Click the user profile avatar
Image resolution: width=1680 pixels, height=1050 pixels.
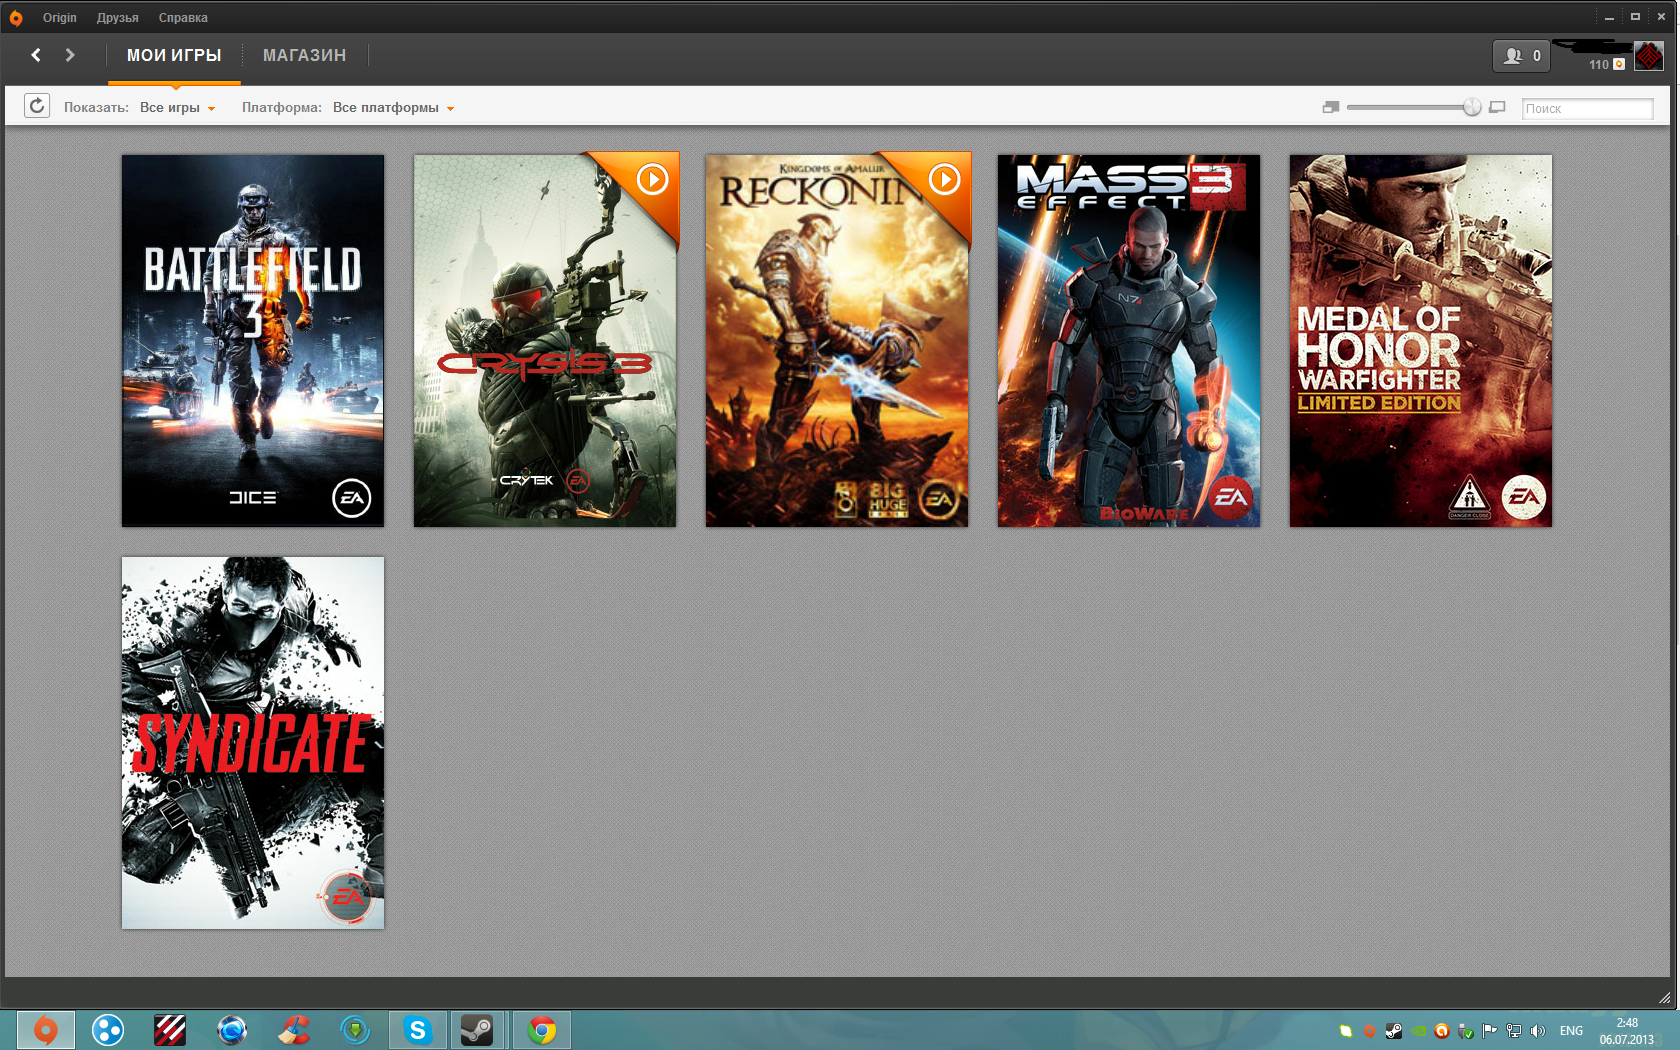point(1649,56)
